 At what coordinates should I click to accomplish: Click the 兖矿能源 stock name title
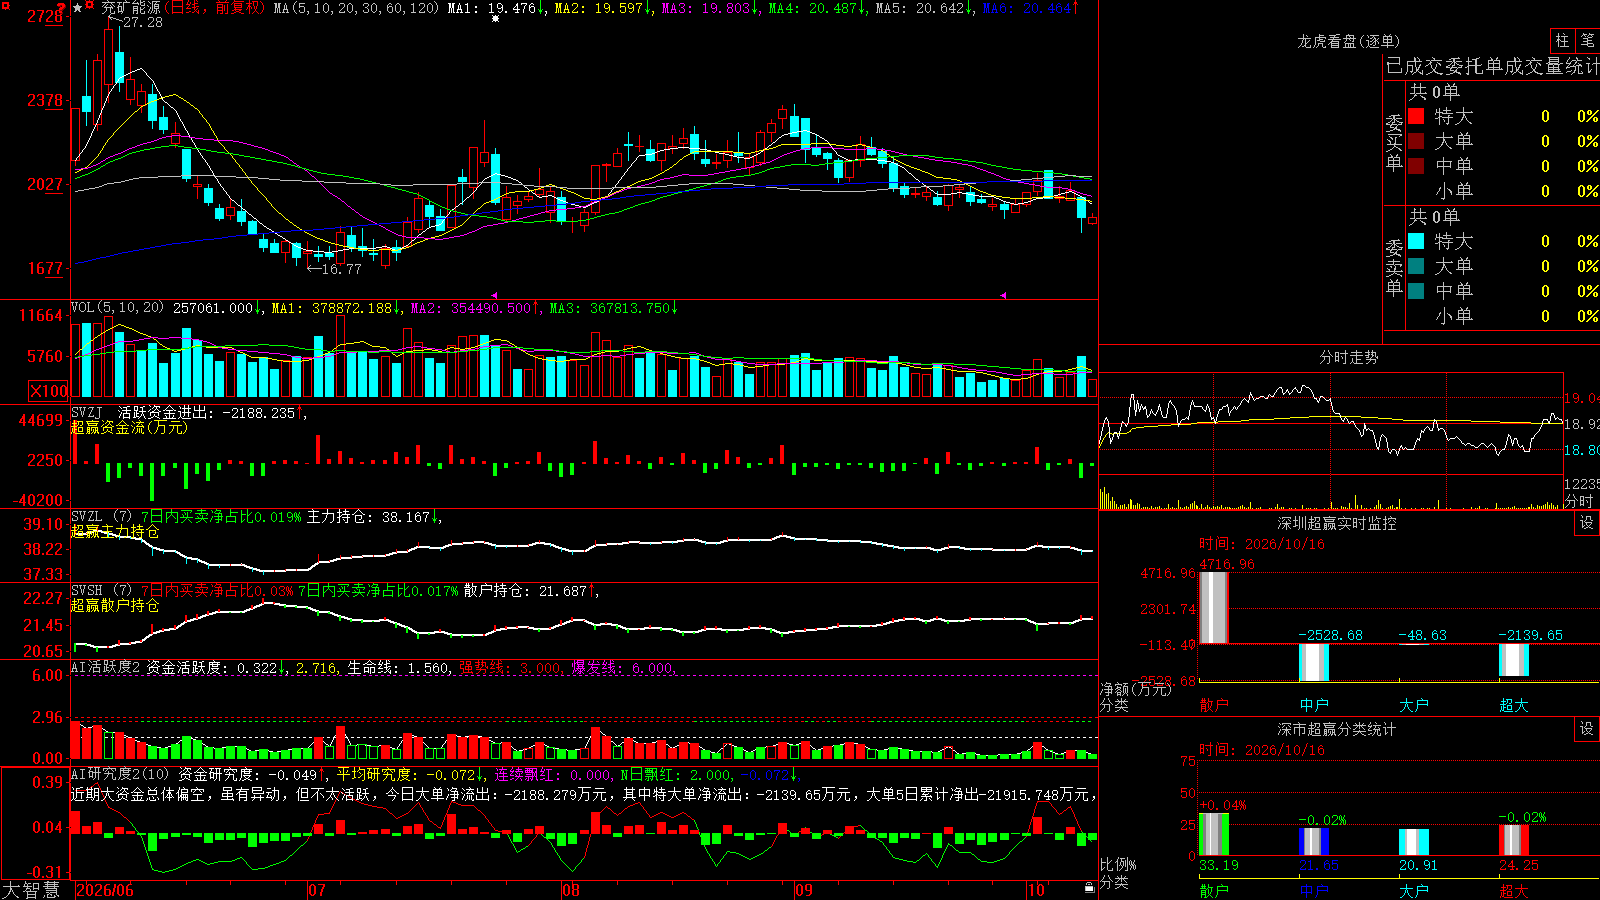click(131, 8)
